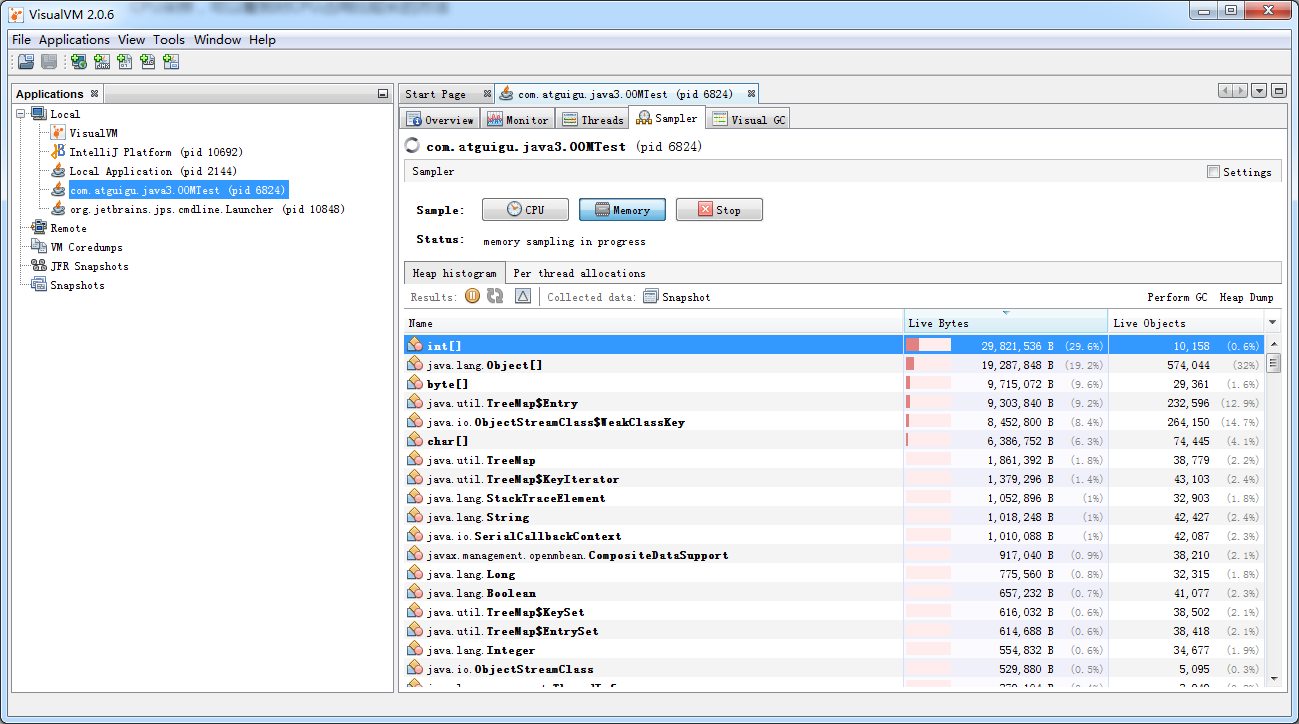Image resolution: width=1299 pixels, height=724 pixels.
Task: Pause live results with the orange pause icon
Action: (472, 296)
